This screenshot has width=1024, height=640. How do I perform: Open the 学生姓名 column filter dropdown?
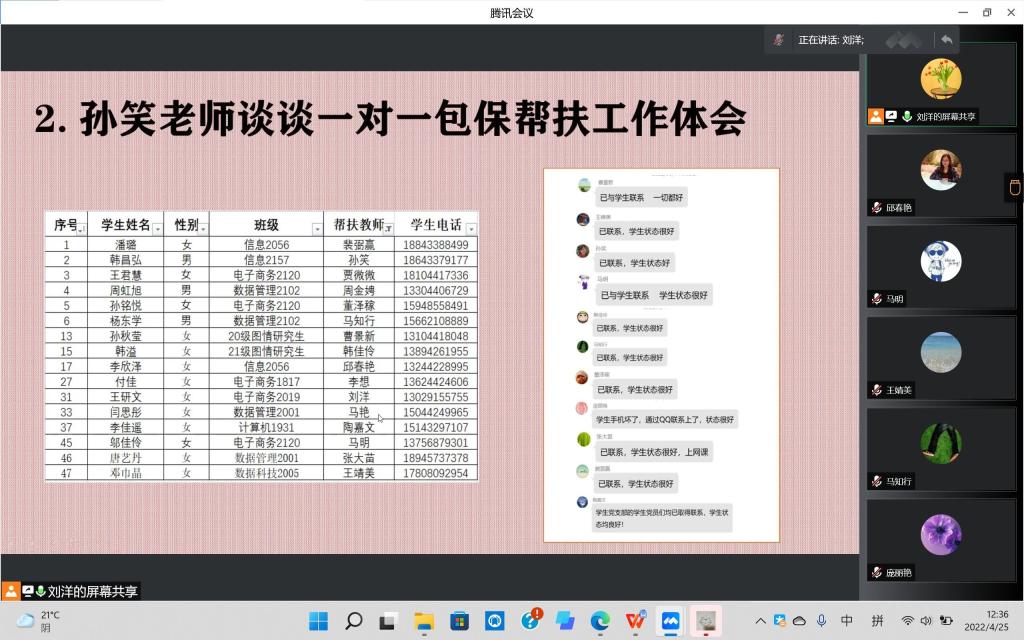(x=157, y=229)
